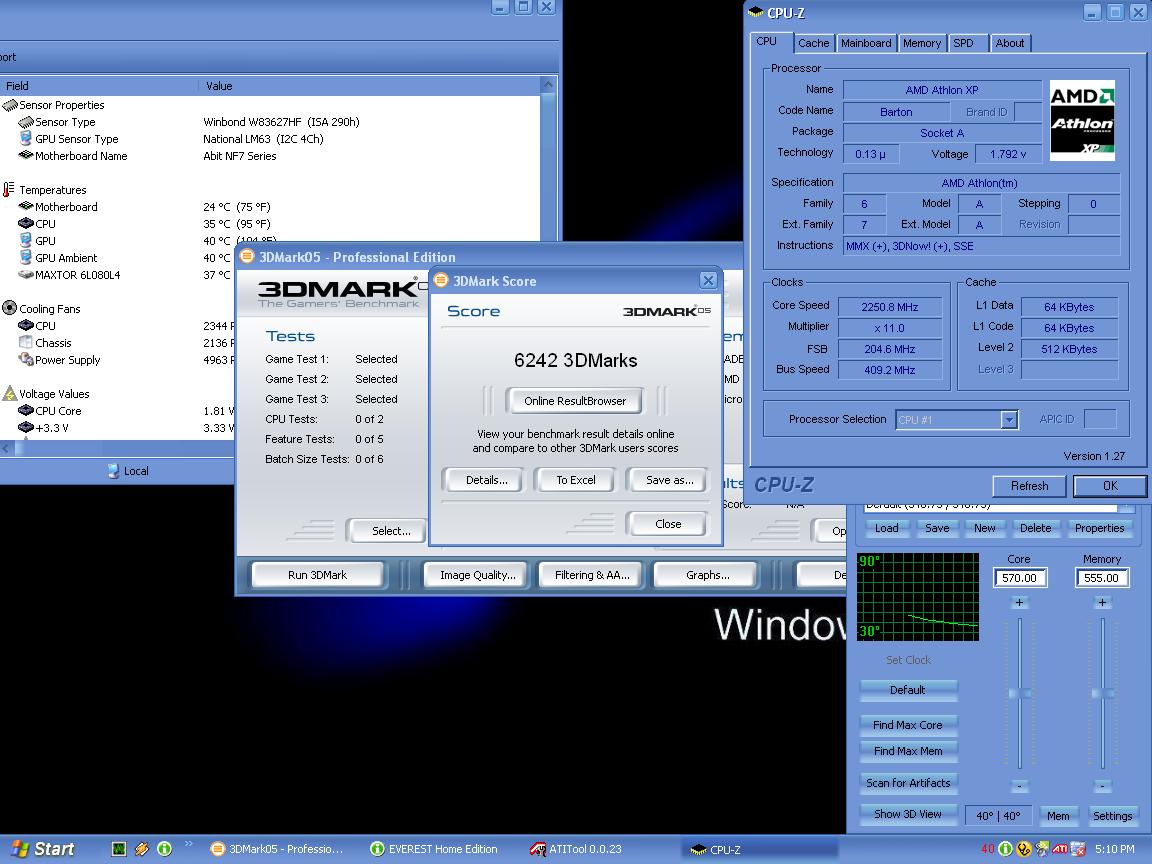Screen dimensions: 1152x864
Task: Click the Temperatures thermometer icon
Action: point(9,190)
